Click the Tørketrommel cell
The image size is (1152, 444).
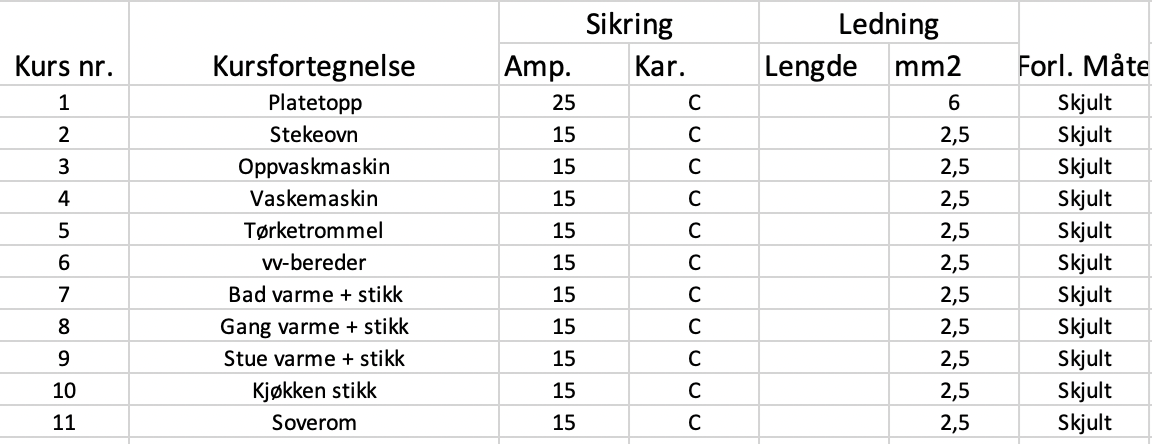[x=314, y=230]
